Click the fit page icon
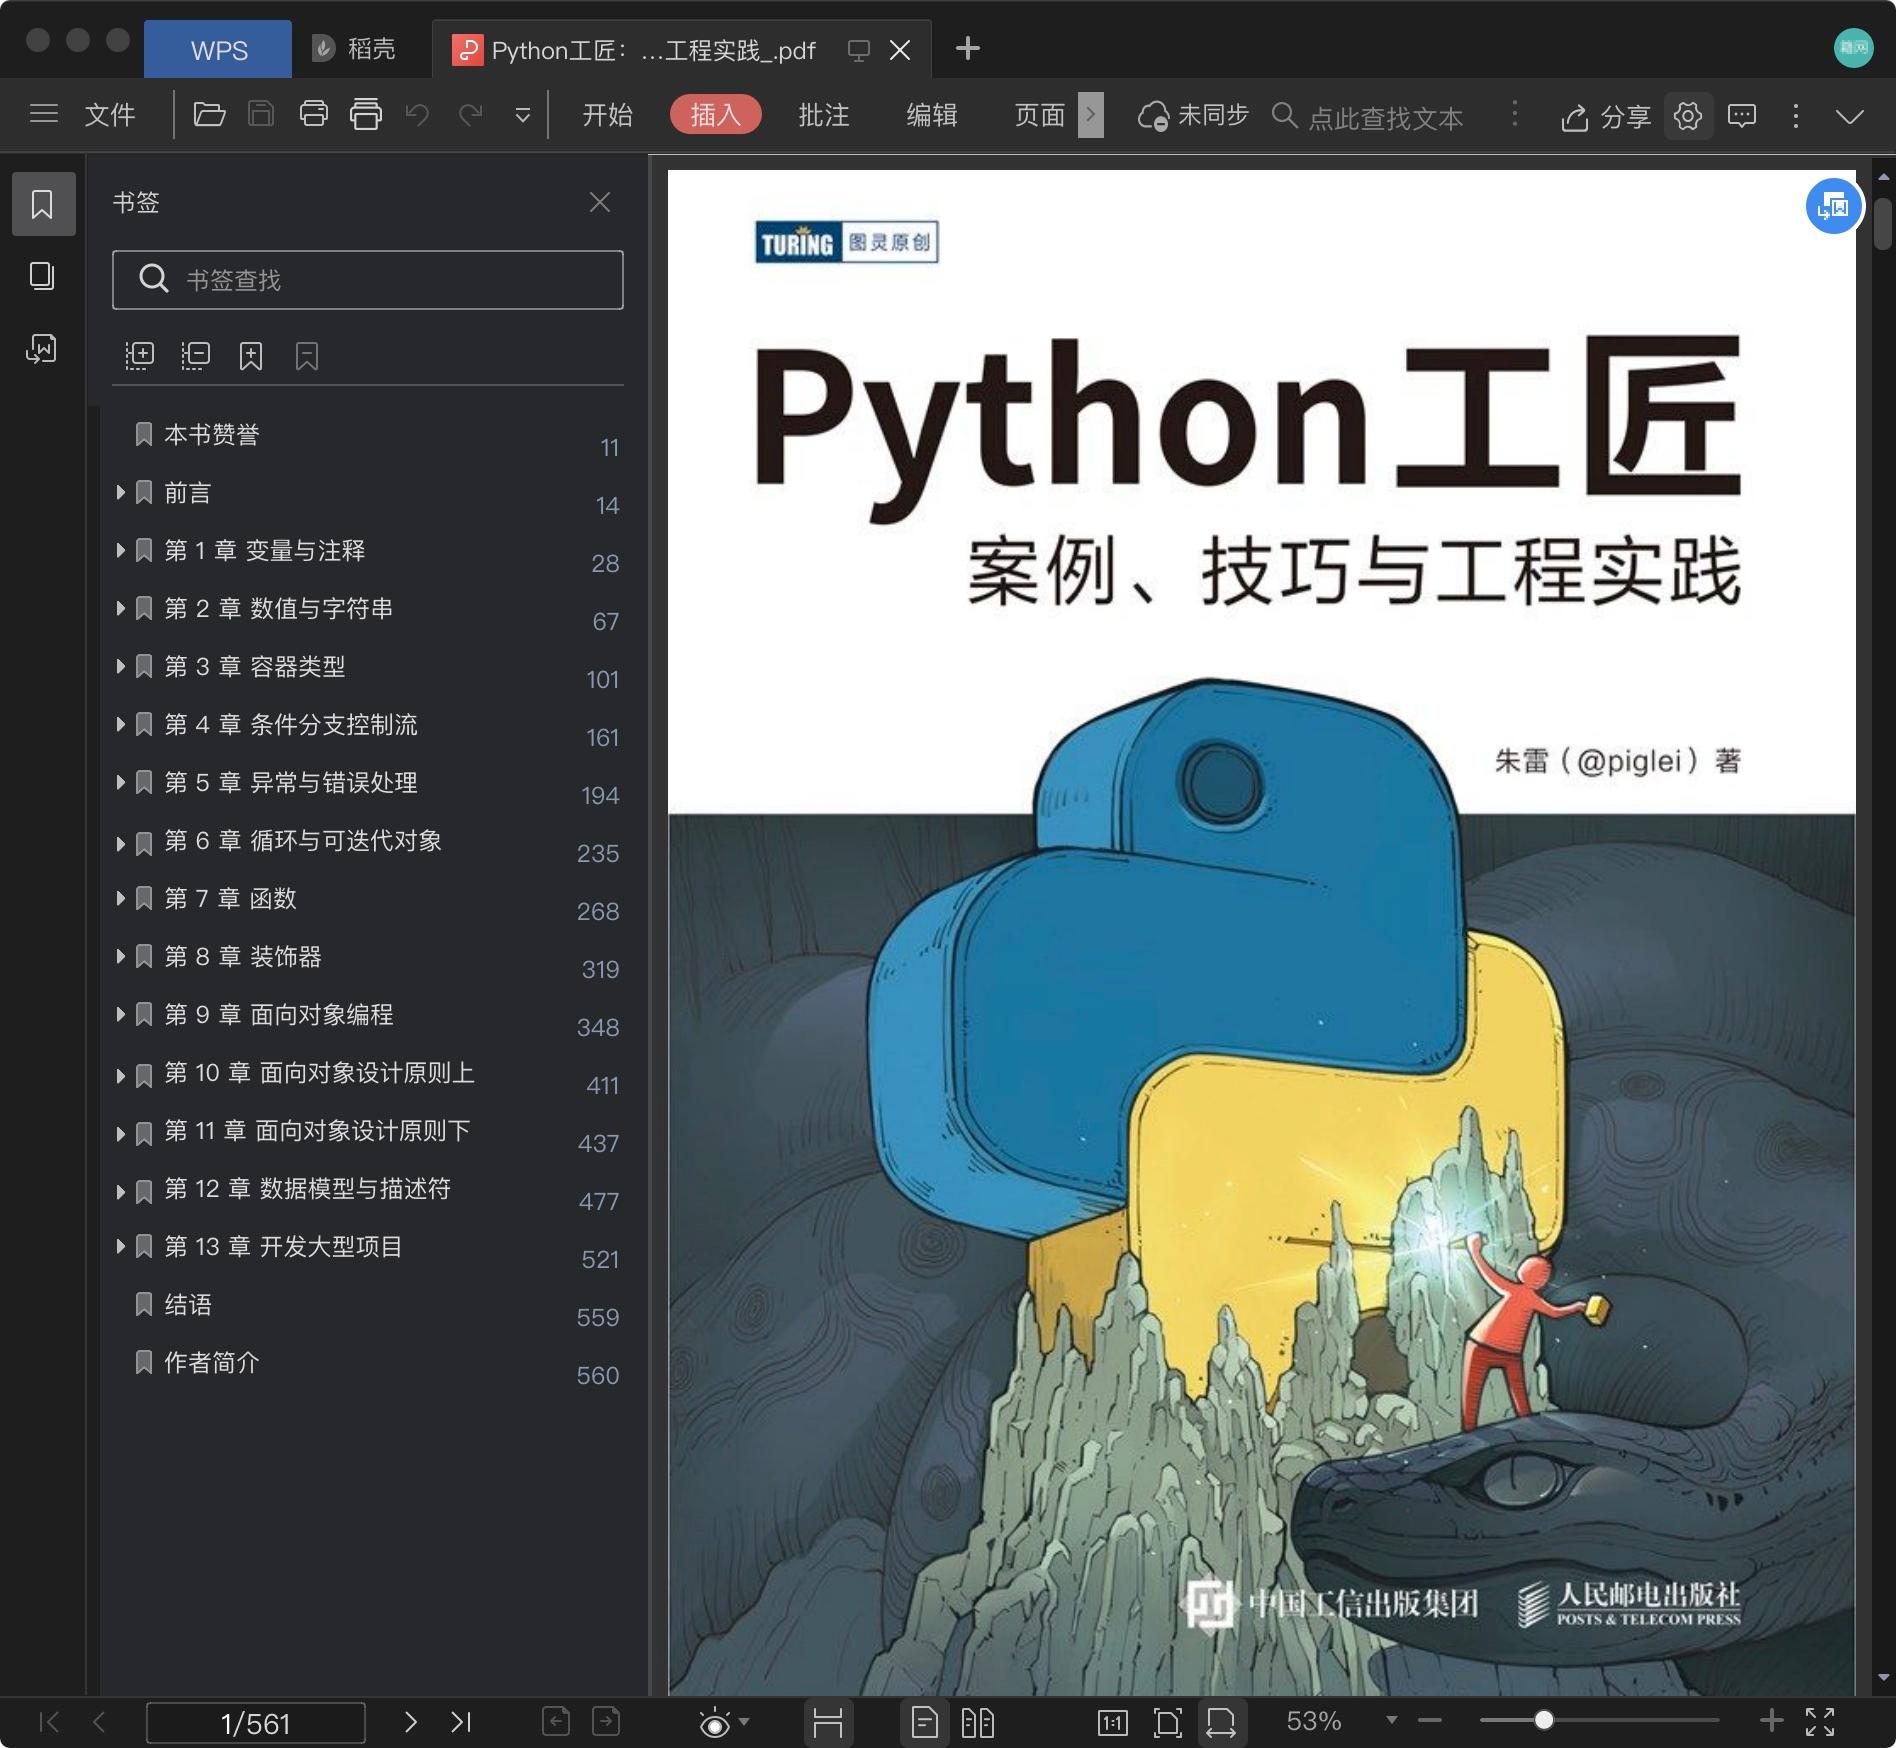The width and height of the screenshot is (1896, 1748). pos(1167,1722)
